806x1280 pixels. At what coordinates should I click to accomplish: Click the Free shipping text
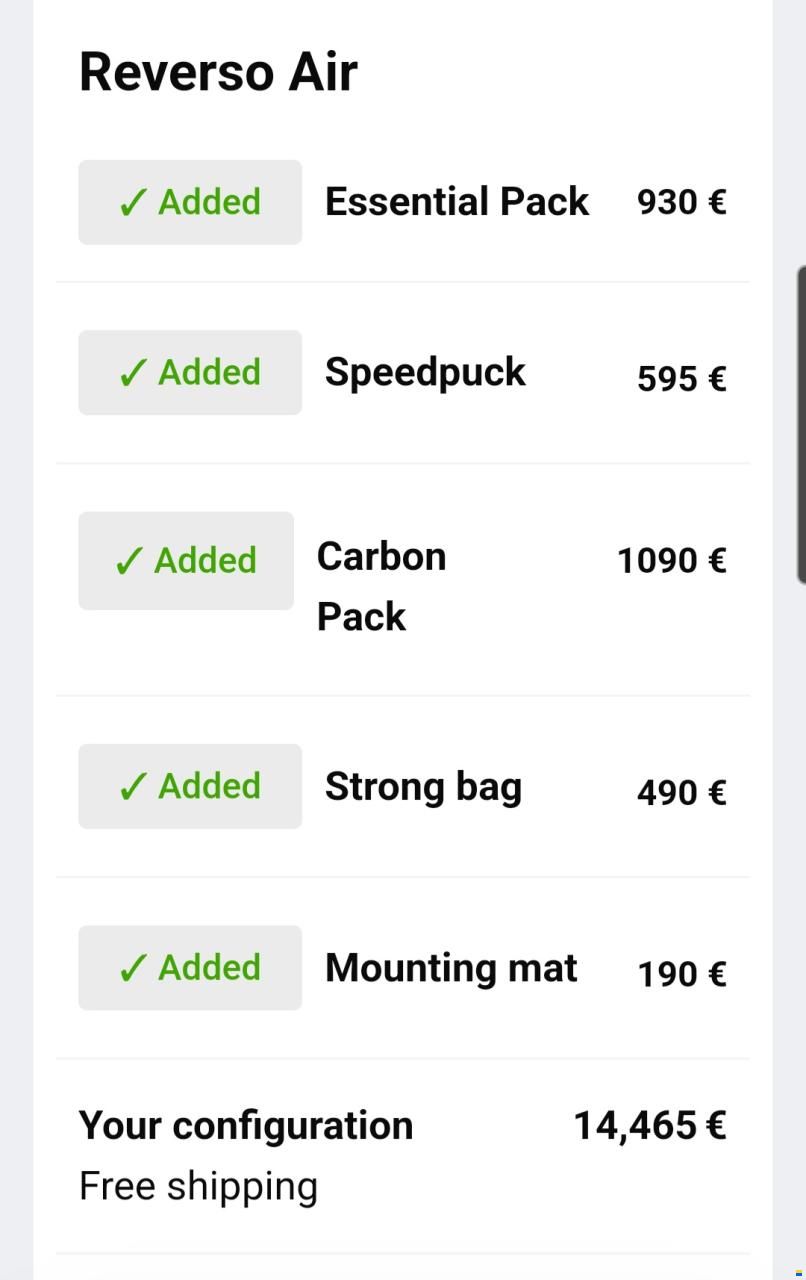[198, 1186]
